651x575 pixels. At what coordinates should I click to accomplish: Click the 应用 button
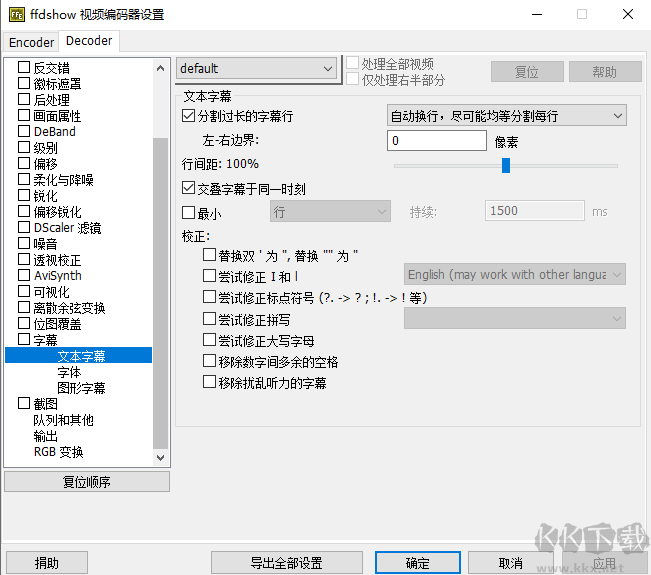click(x=604, y=563)
